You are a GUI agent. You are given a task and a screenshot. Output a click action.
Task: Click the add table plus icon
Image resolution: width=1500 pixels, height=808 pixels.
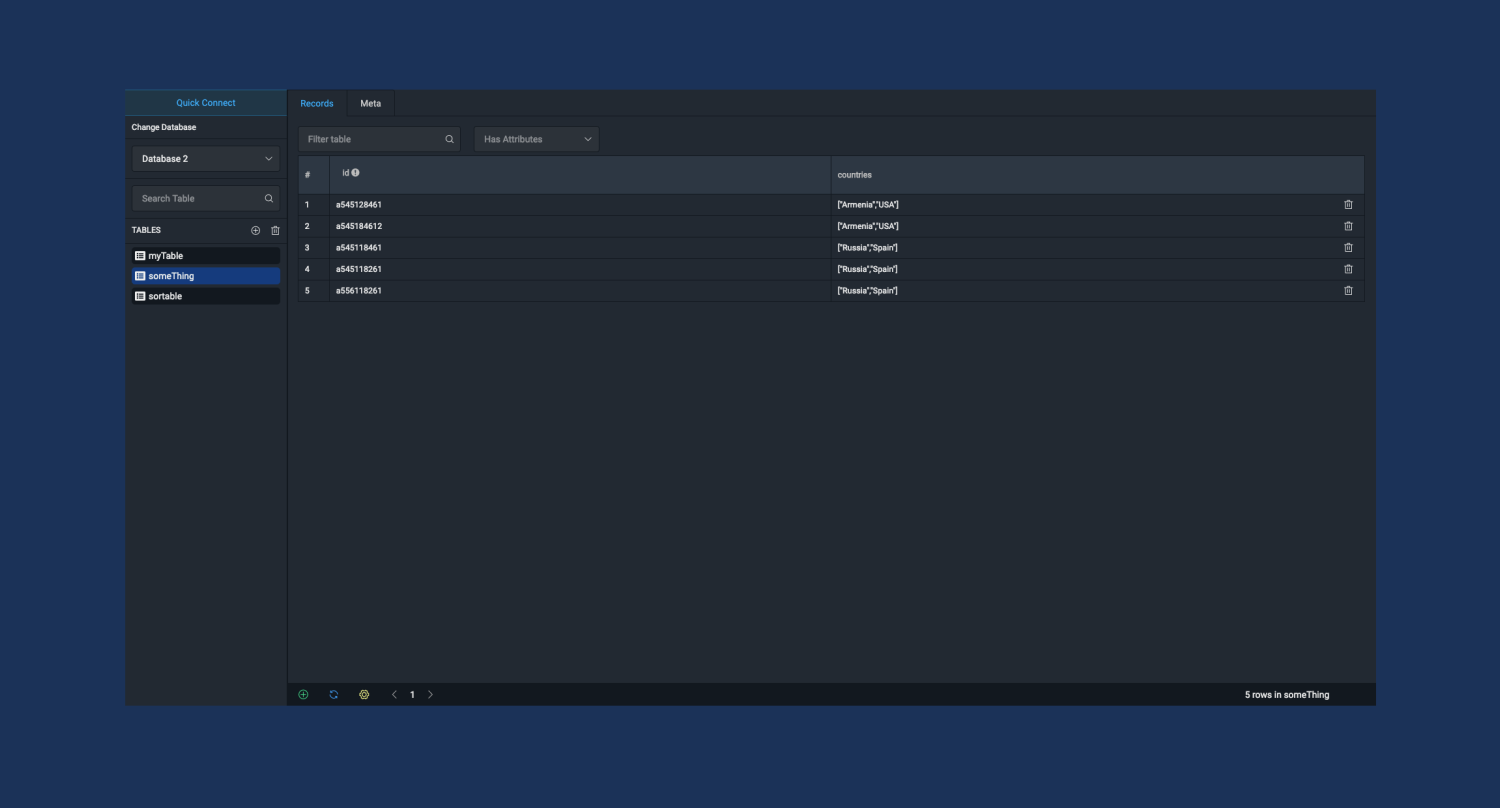click(x=255, y=230)
